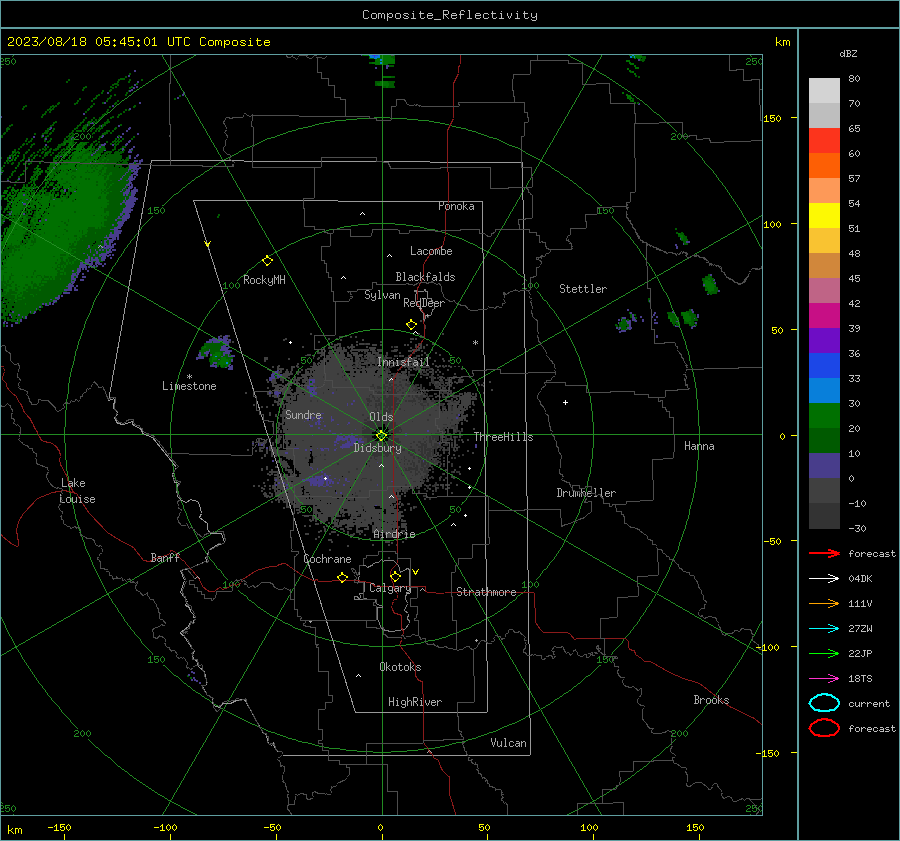Click the Okotoks city label
Viewport: 900px width, 841px height.
pos(400,667)
